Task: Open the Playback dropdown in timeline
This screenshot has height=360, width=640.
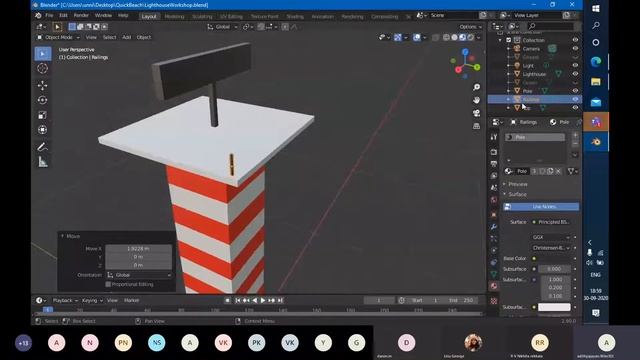Action: 65,300
